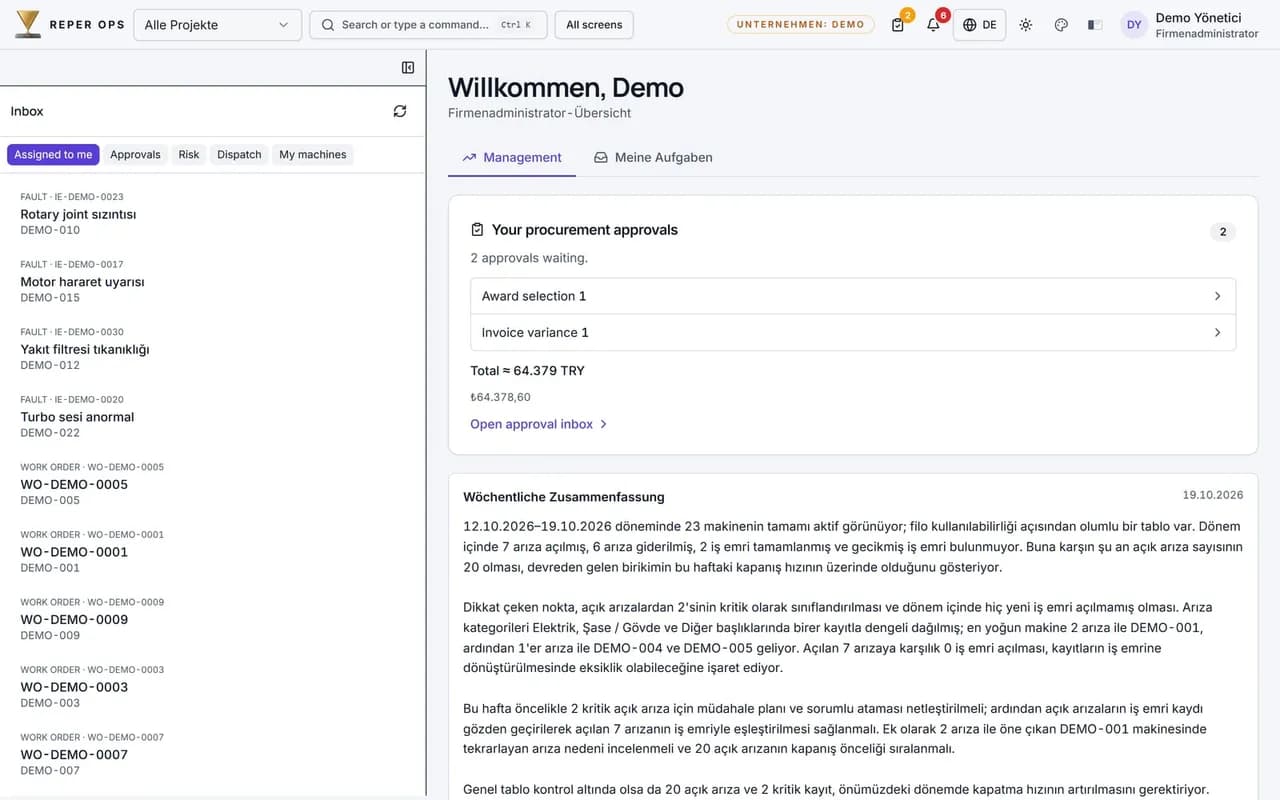Viewport: 1280px width, 800px height.
Task: Click the Total ≈ 64.379 TRY text
Action: pyautogui.click(x=528, y=371)
